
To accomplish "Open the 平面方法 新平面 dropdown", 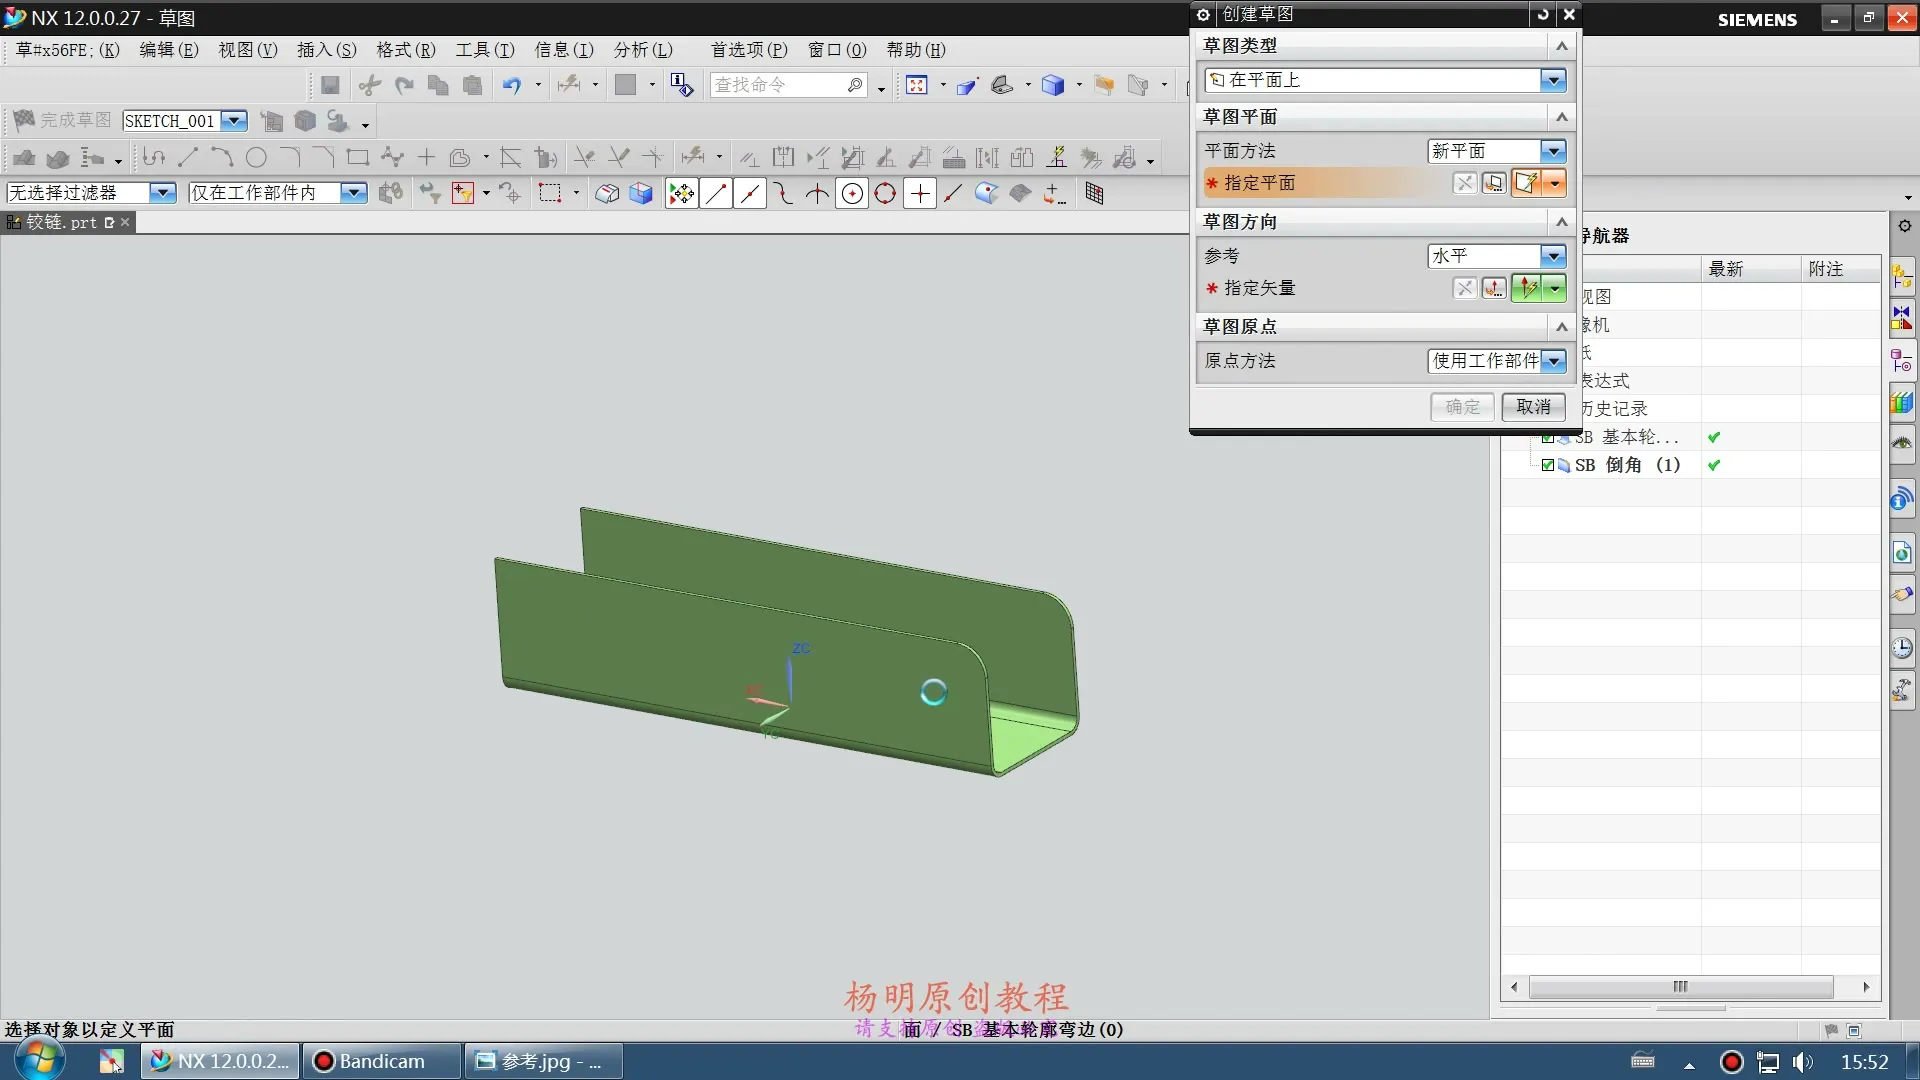I will coord(1552,151).
